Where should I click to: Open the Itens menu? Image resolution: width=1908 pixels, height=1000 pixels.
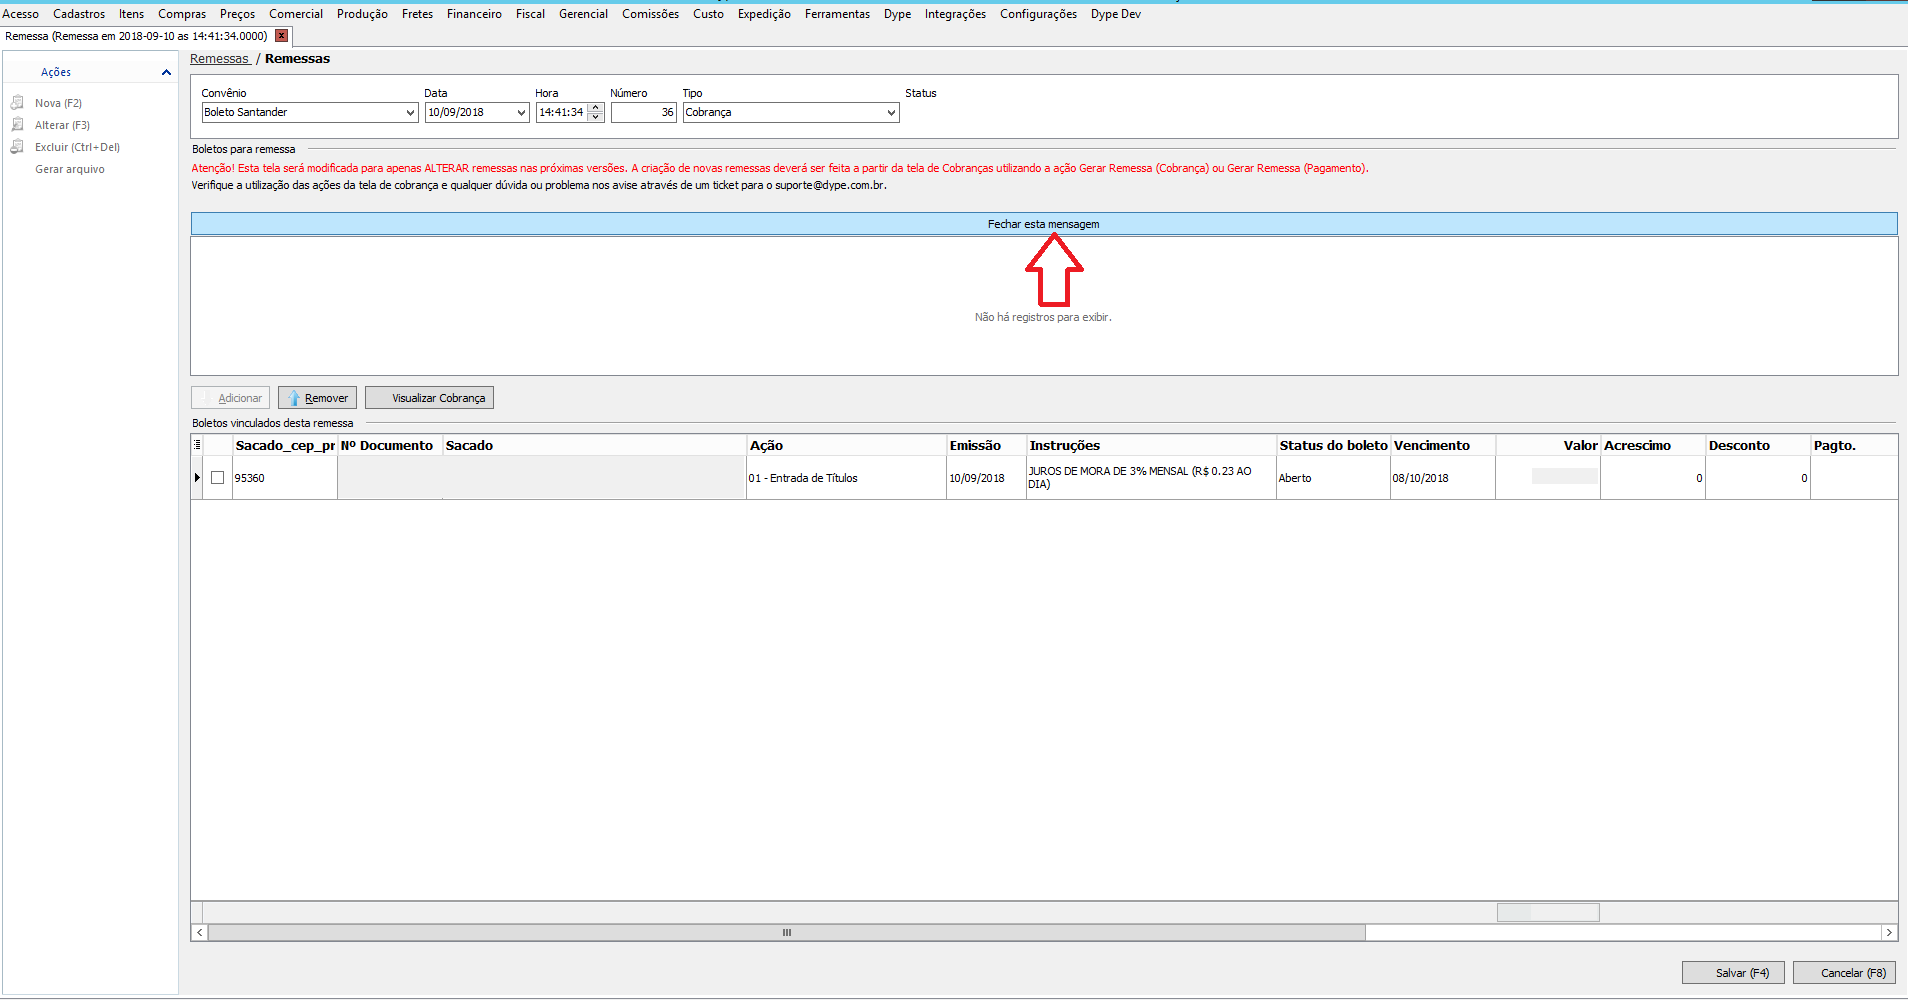131,14
